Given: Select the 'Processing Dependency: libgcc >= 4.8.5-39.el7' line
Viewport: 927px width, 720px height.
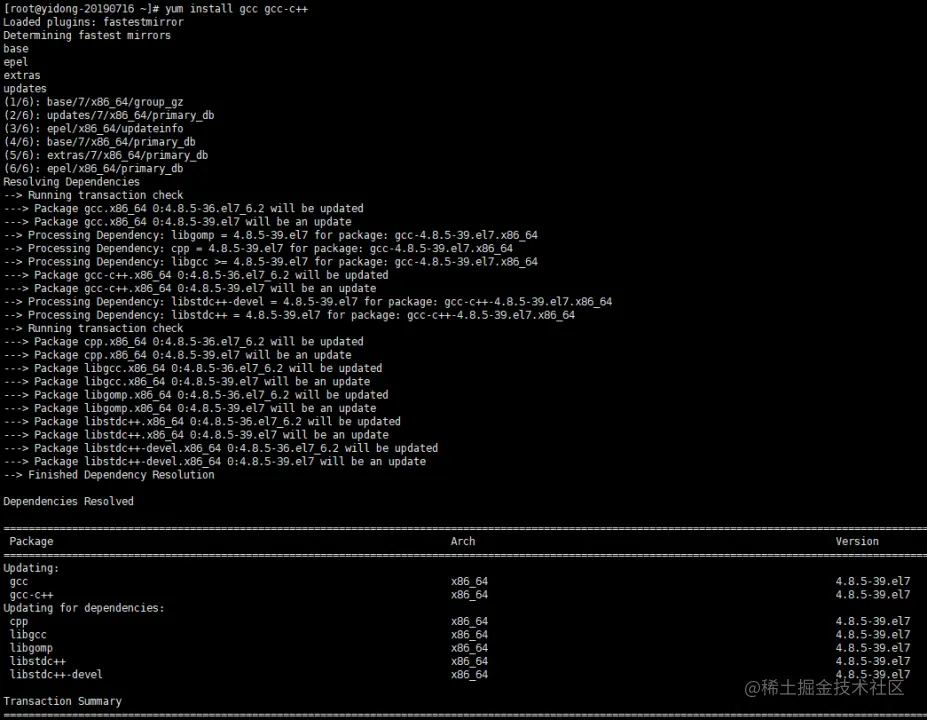Looking at the screenshot, I should pyautogui.click(x=271, y=262).
